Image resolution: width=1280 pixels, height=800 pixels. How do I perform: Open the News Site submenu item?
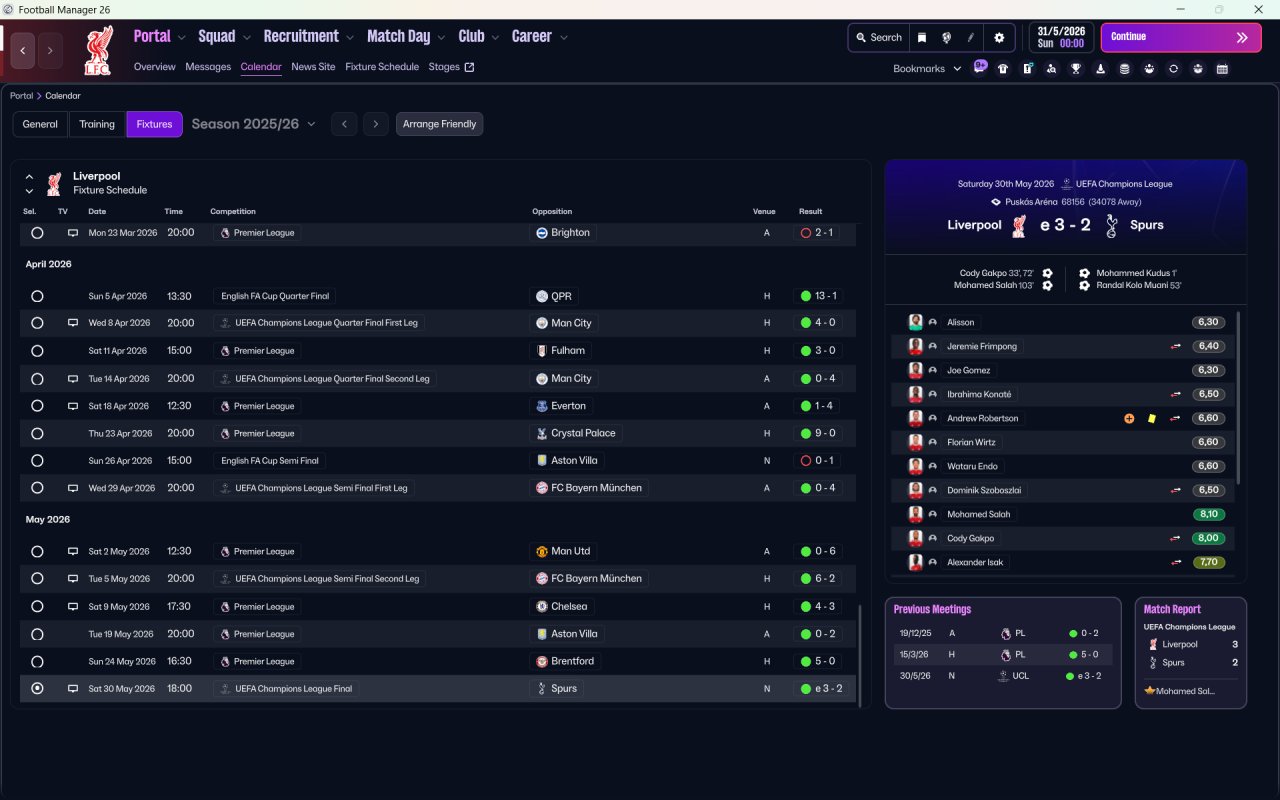pyautogui.click(x=313, y=67)
